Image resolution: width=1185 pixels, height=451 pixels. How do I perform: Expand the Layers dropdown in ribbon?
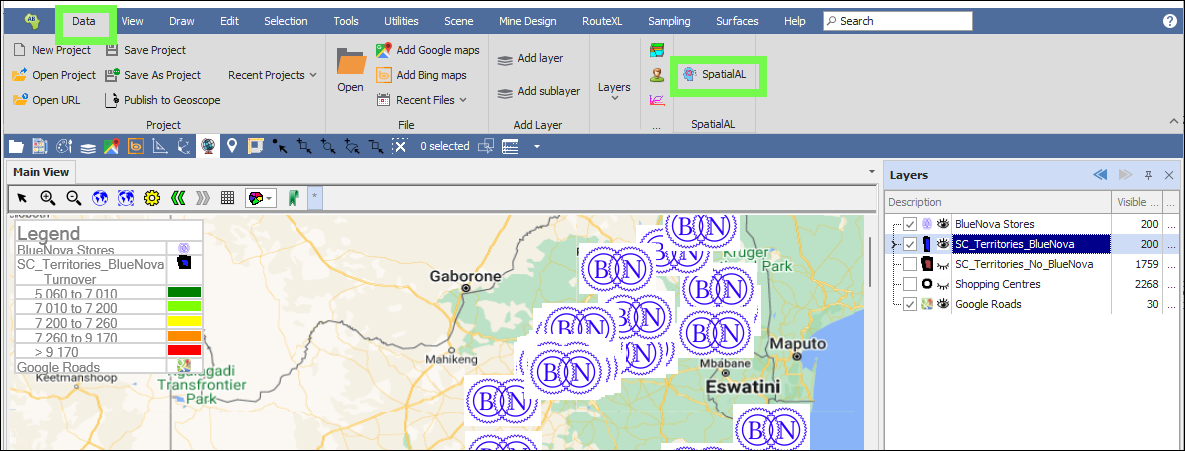[x=614, y=91]
